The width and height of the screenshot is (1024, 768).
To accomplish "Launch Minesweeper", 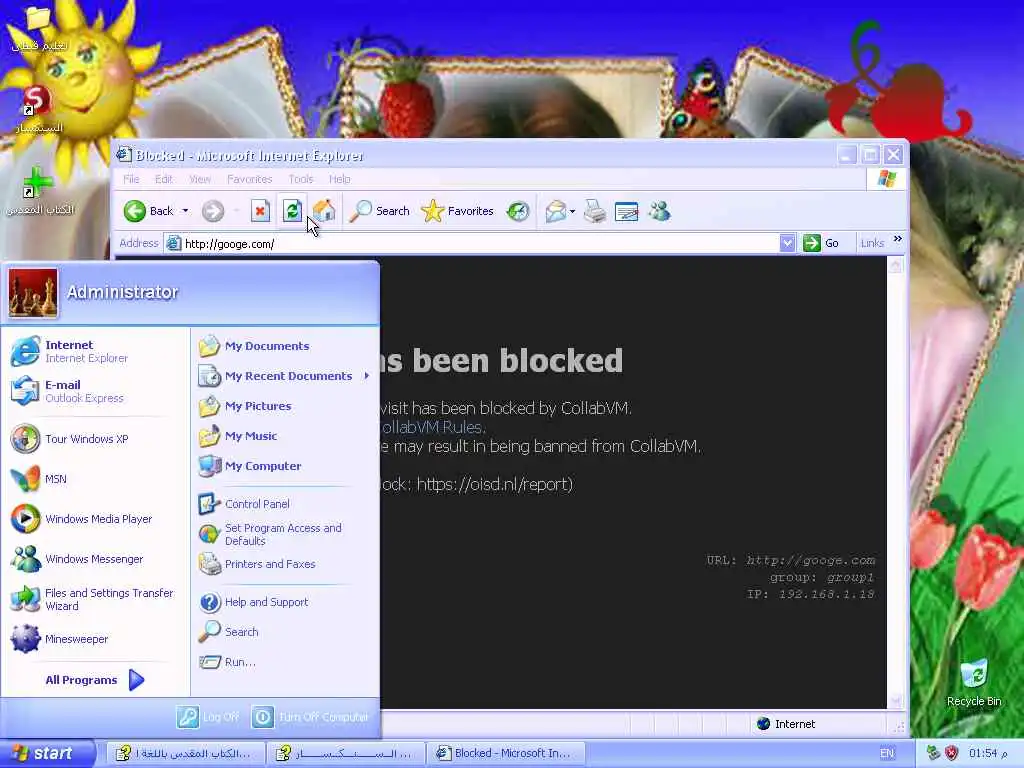I will 96,639.
